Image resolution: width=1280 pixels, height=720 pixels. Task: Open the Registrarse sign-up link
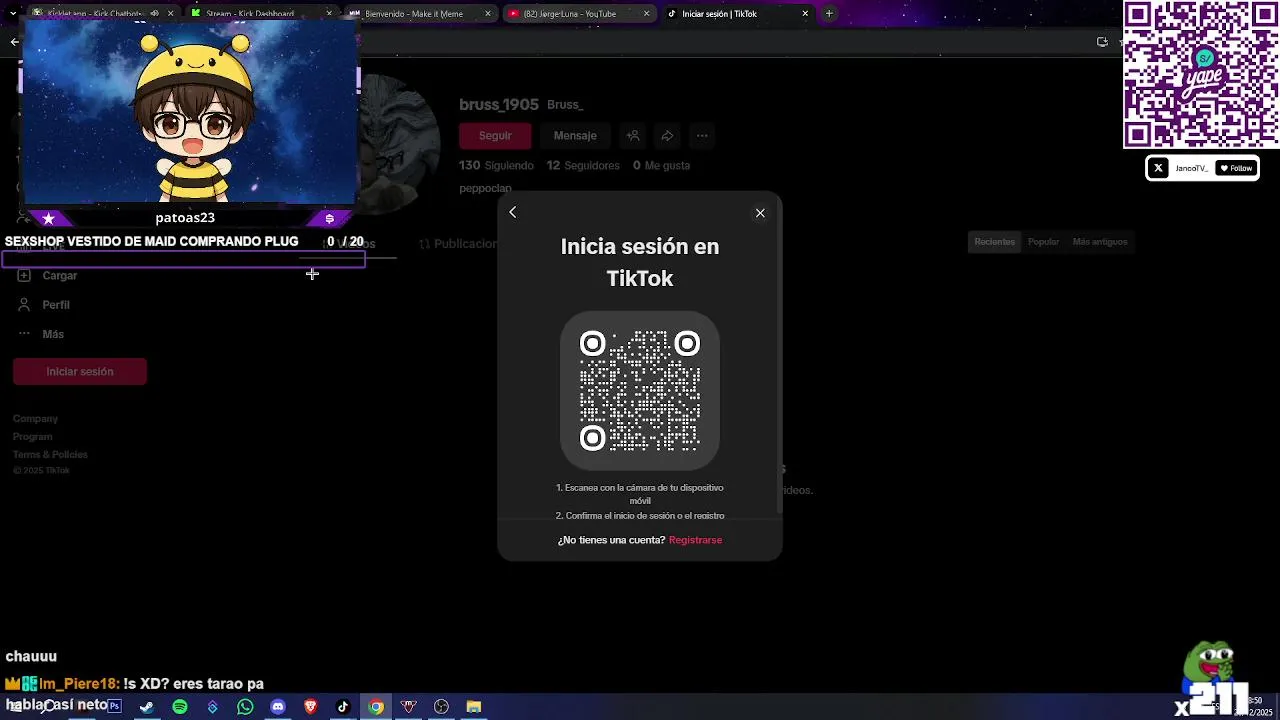[x=695, y=540]
